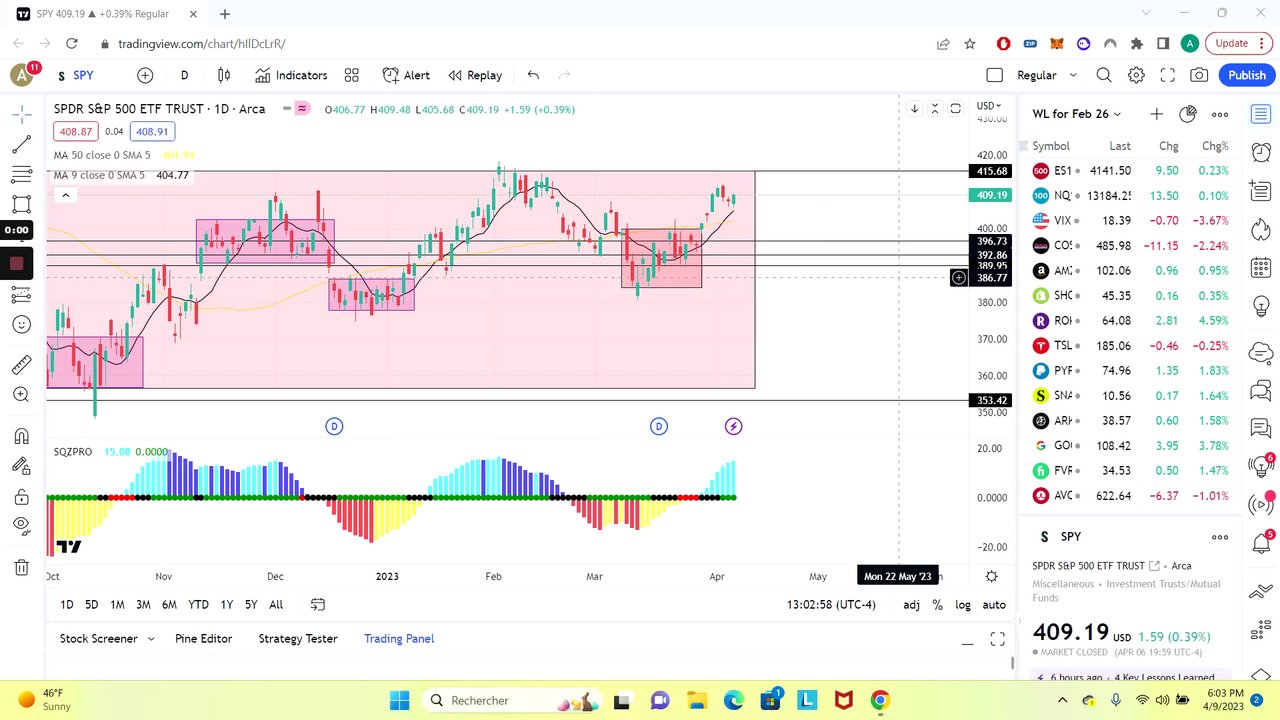
Task: Open the candlestick chart style selector
Action: tap(224, 75)
